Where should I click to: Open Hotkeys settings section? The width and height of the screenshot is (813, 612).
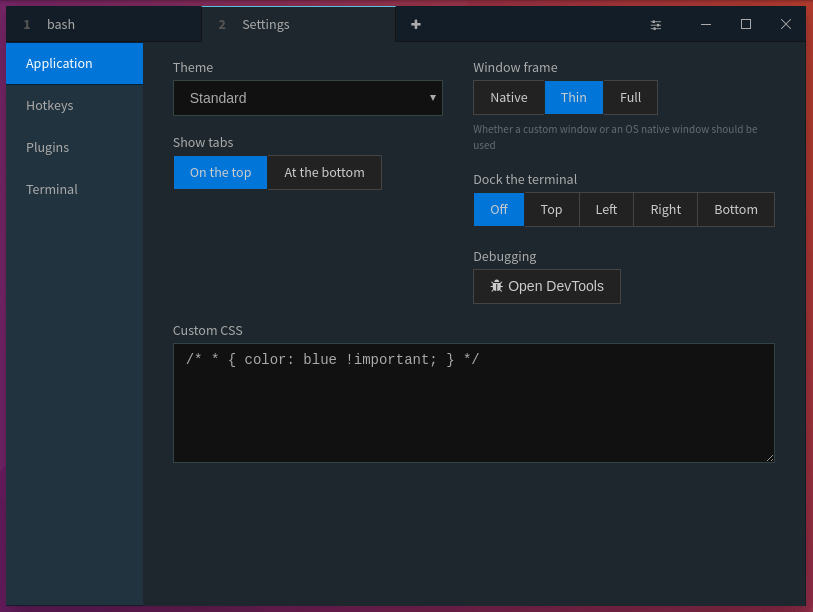pyautogui.click(x=74, y=105)
